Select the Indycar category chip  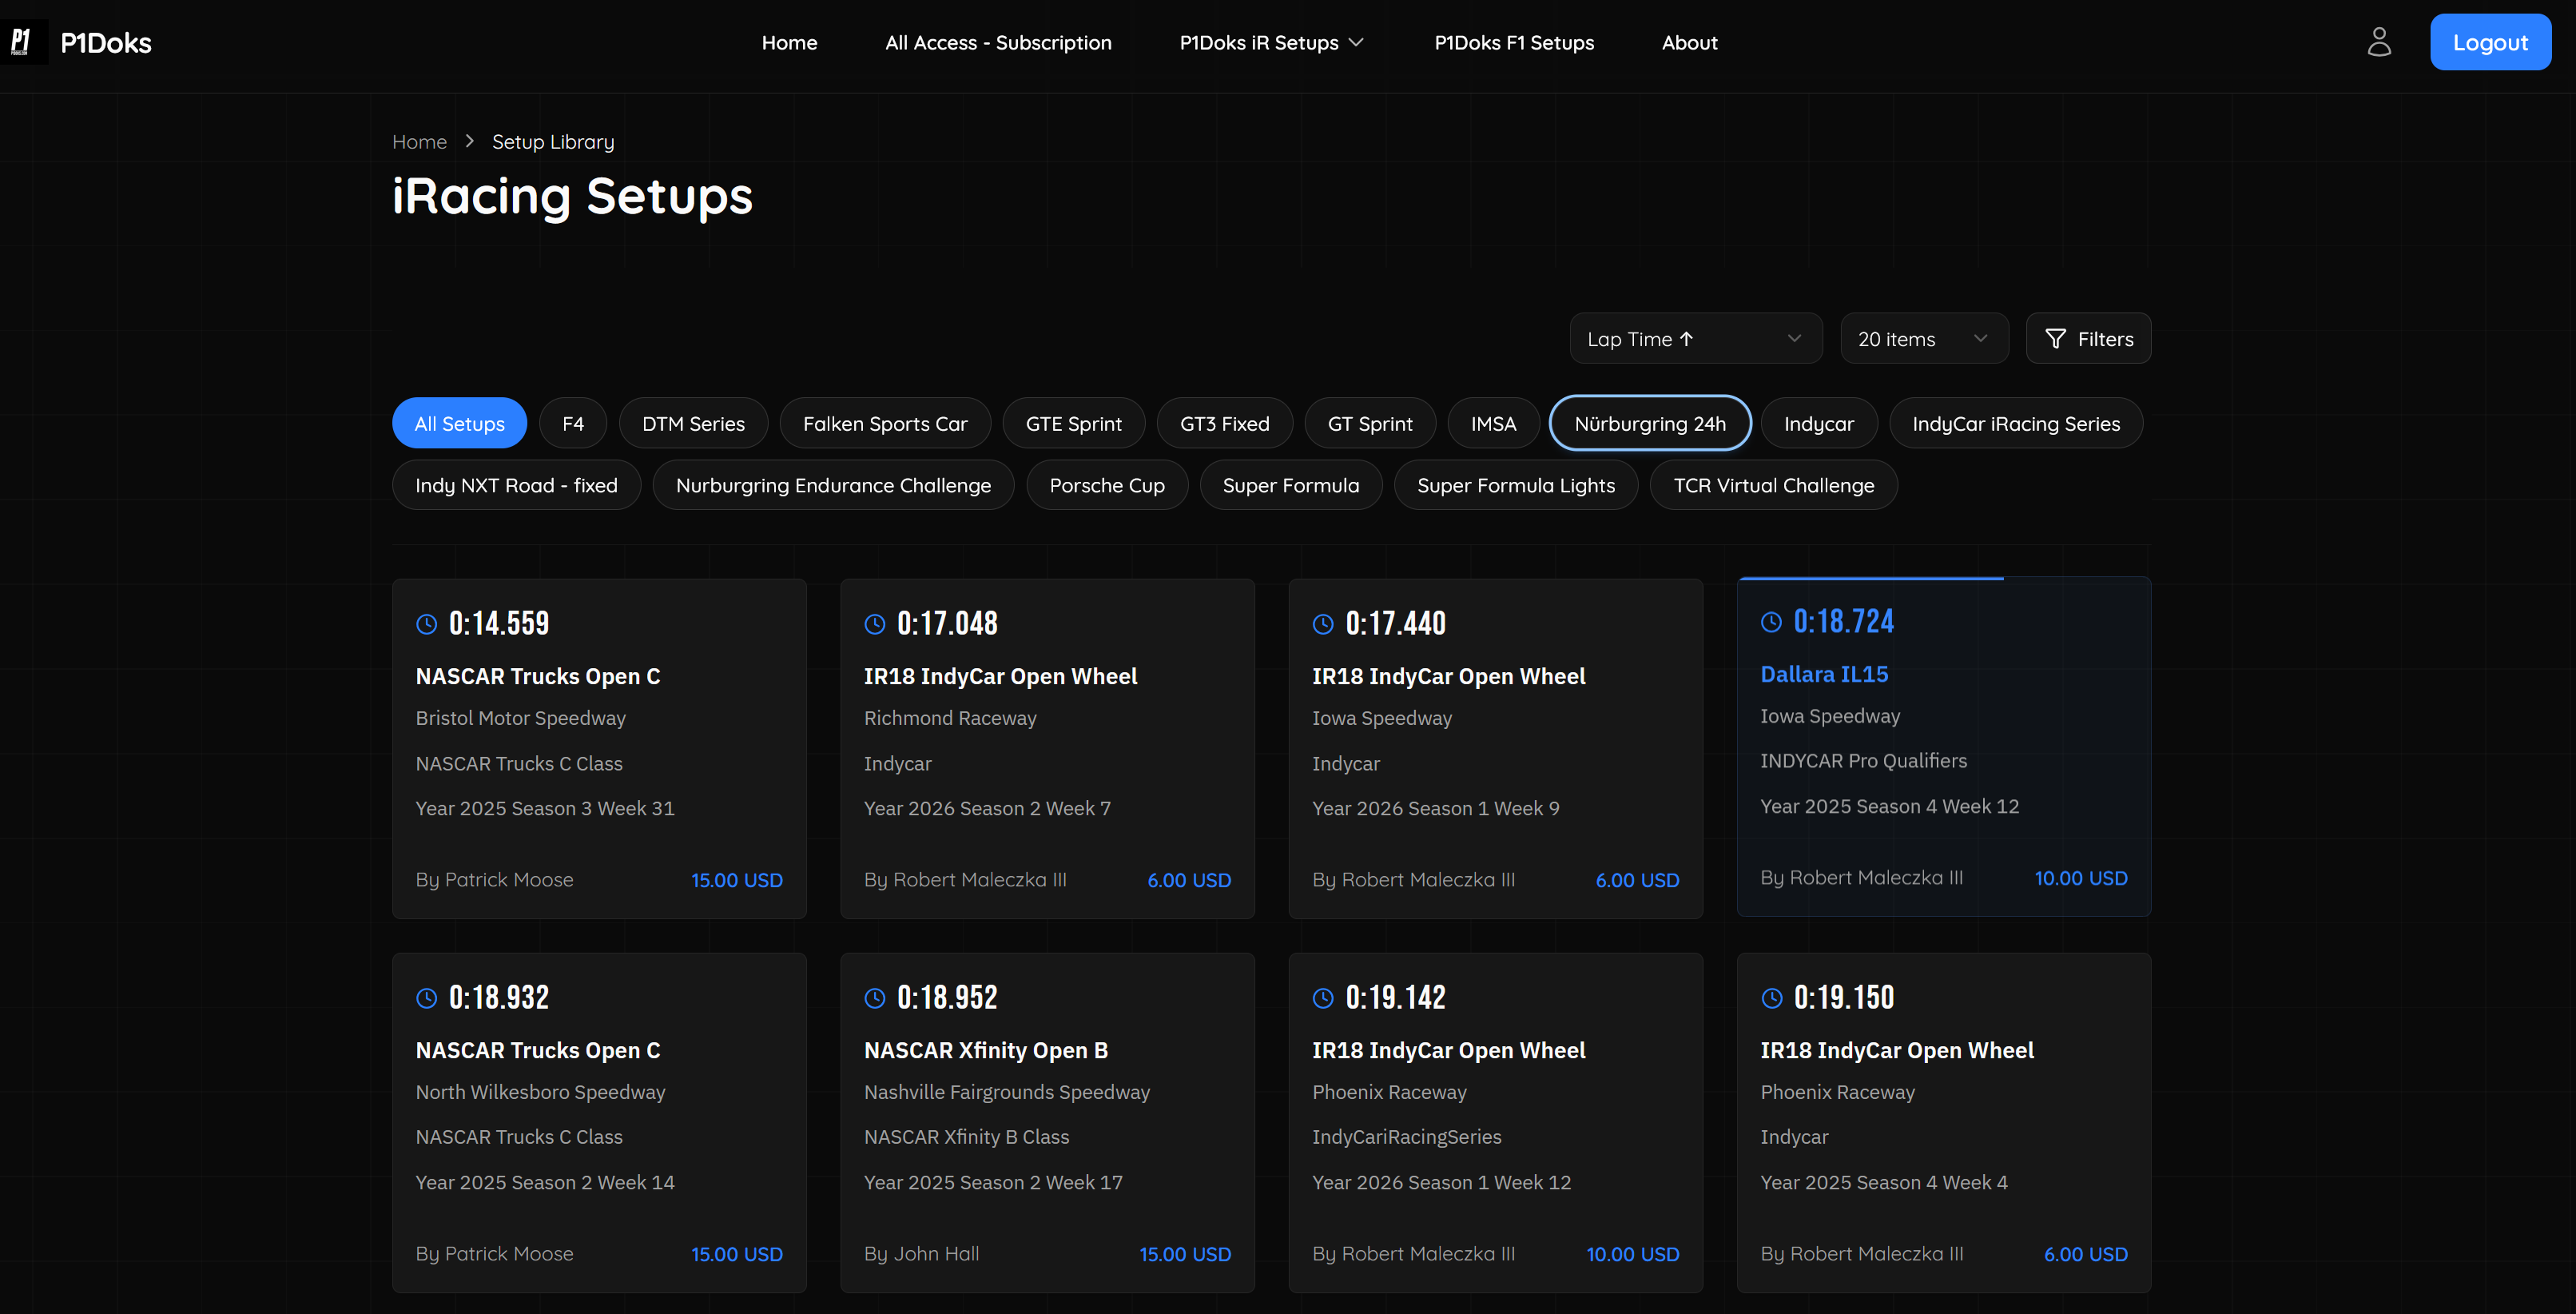point(1818,424)
